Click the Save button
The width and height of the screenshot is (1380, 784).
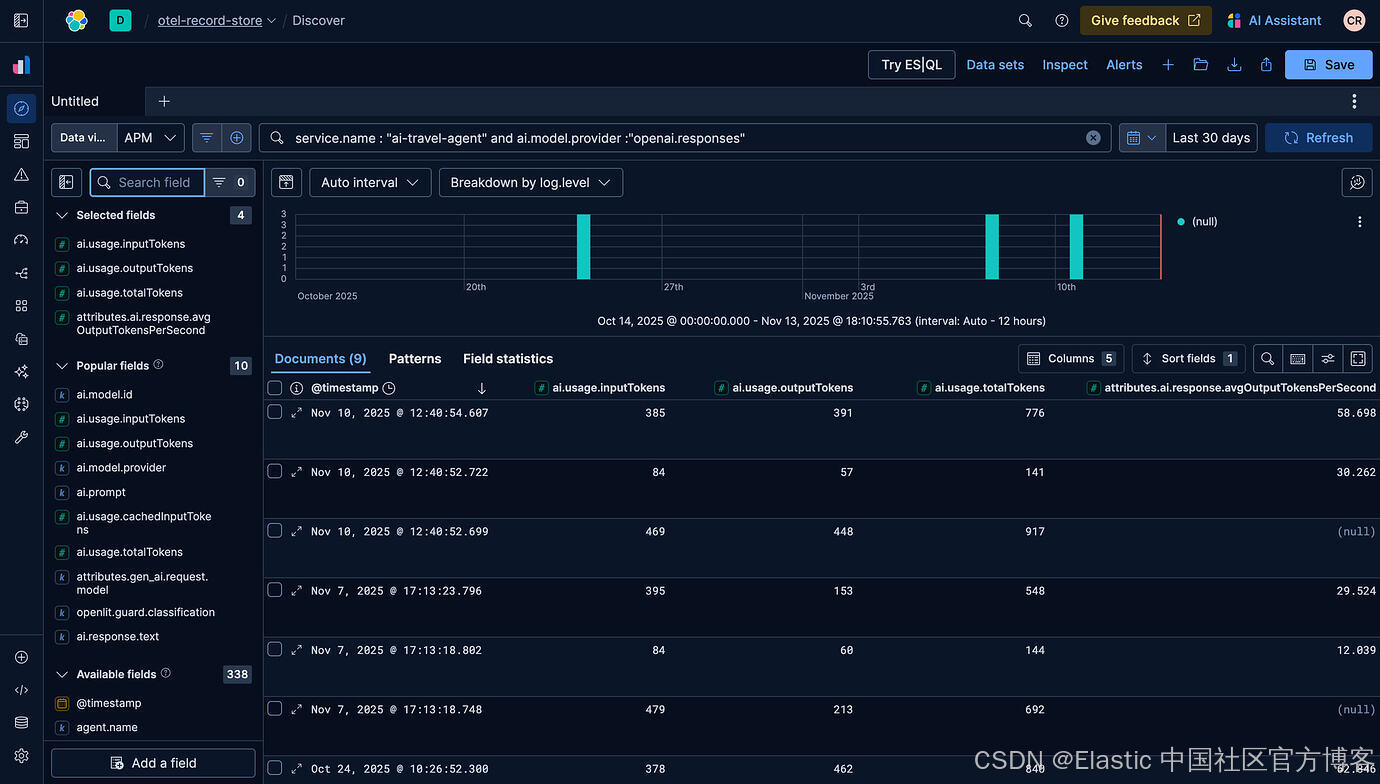(1328, 64)
